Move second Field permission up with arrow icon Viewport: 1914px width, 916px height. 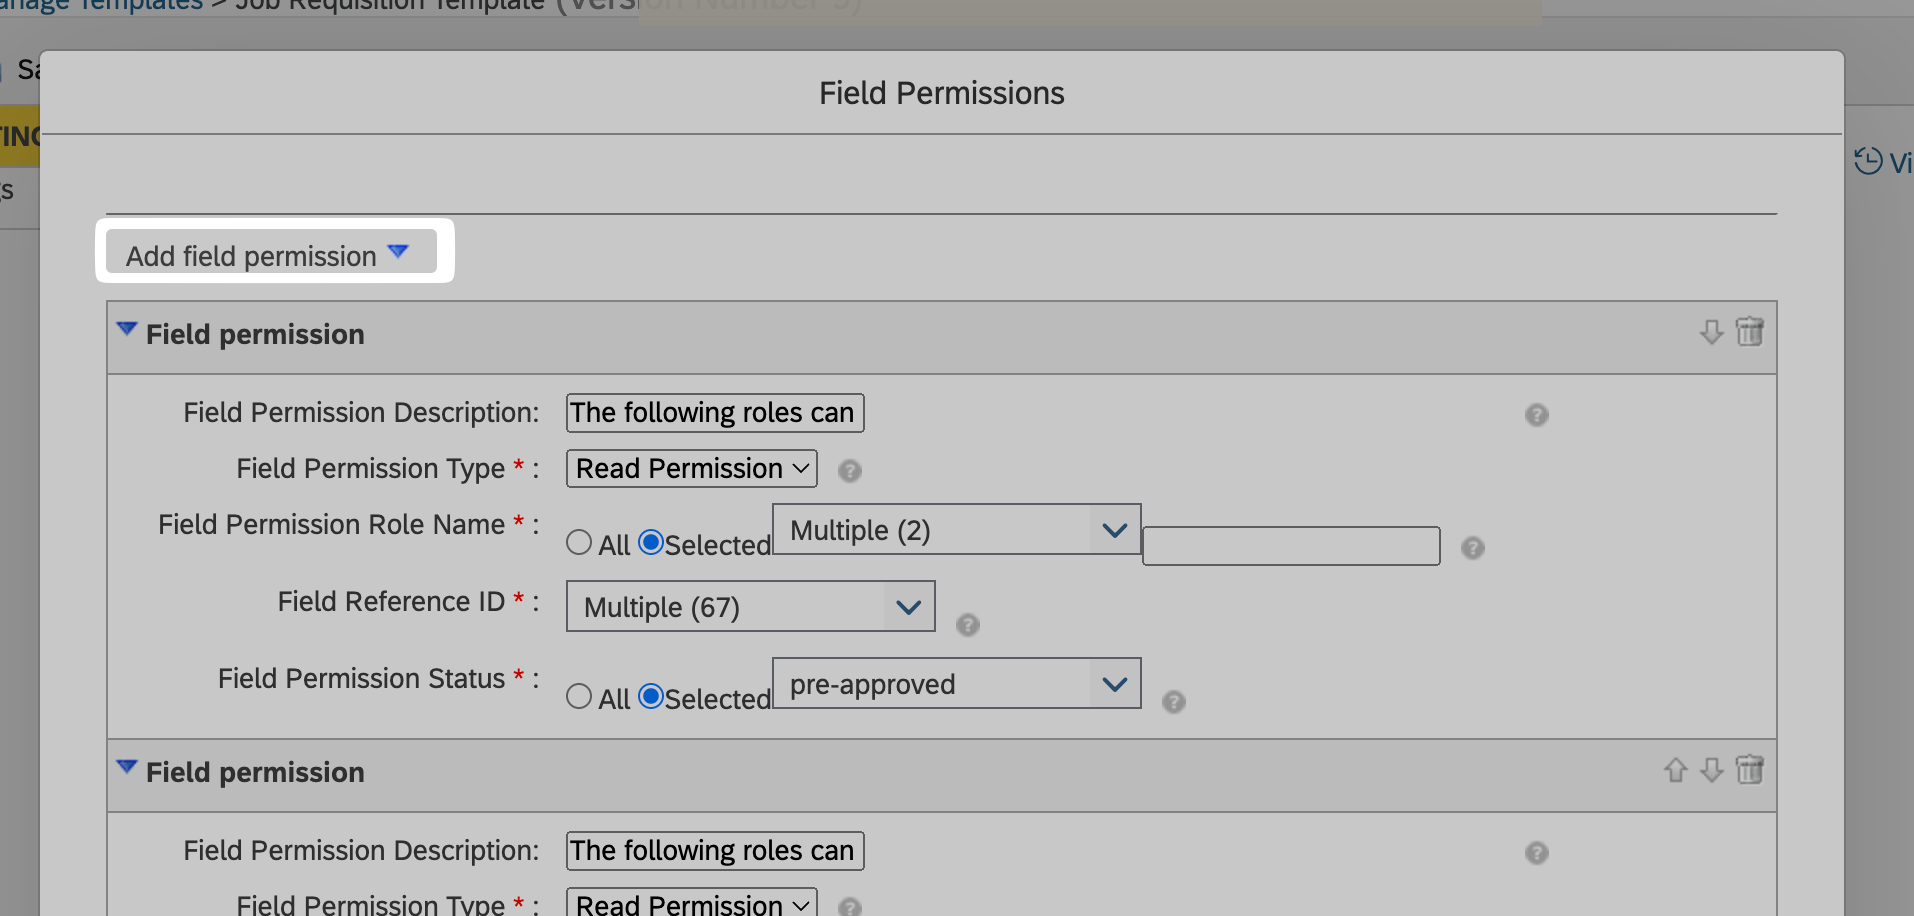point(1675,770)
